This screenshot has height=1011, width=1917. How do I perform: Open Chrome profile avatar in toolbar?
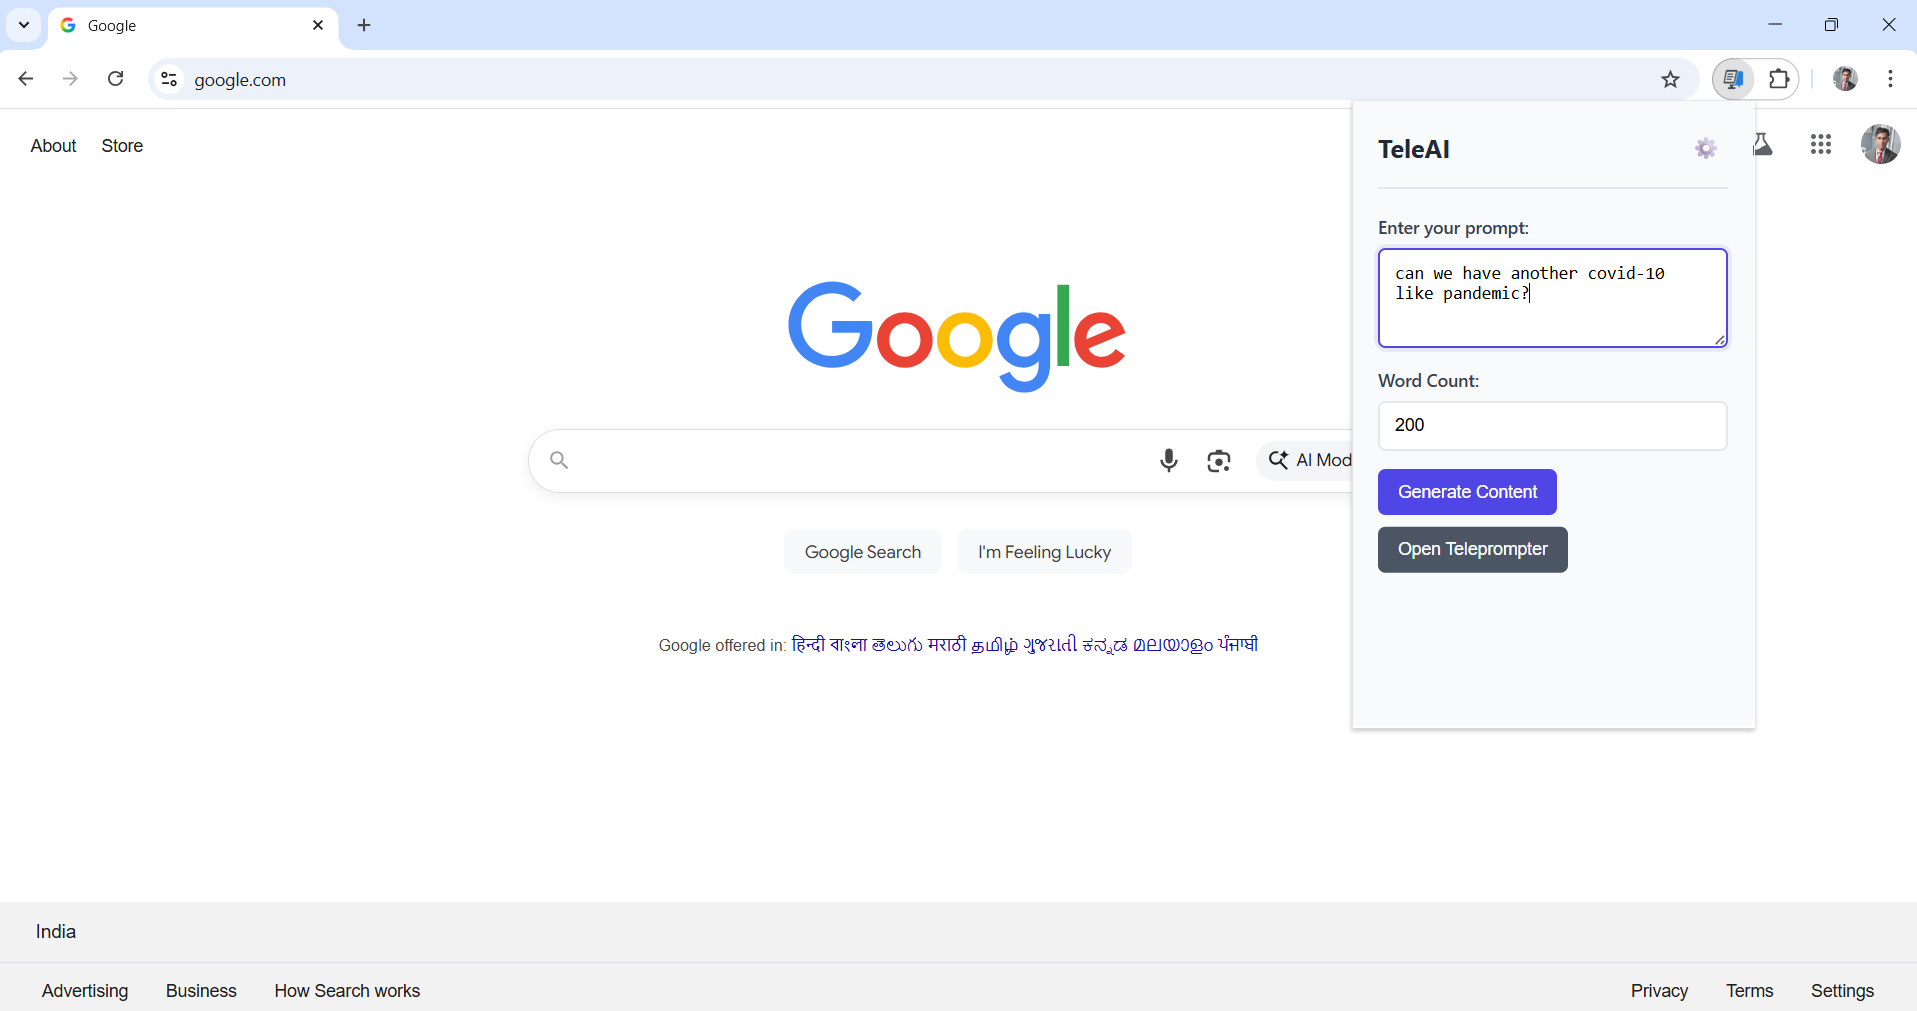1845,79
